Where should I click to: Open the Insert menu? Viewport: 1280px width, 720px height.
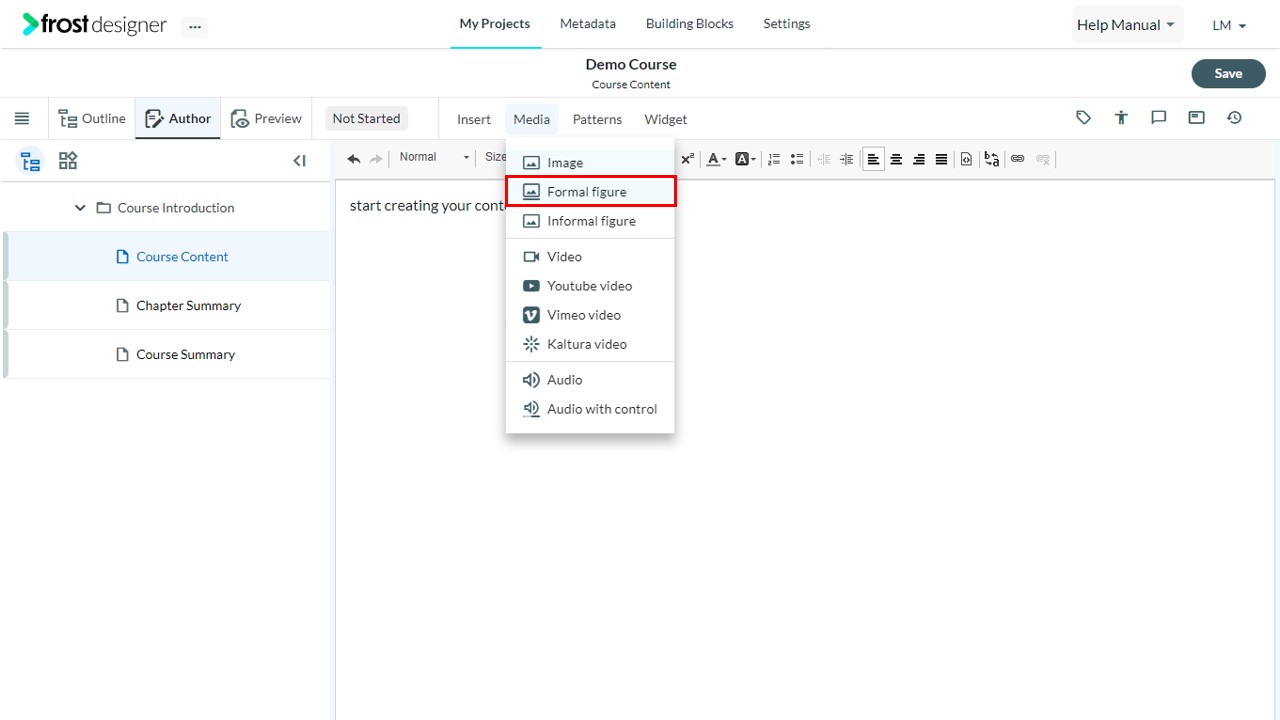(x=474, y=119)
